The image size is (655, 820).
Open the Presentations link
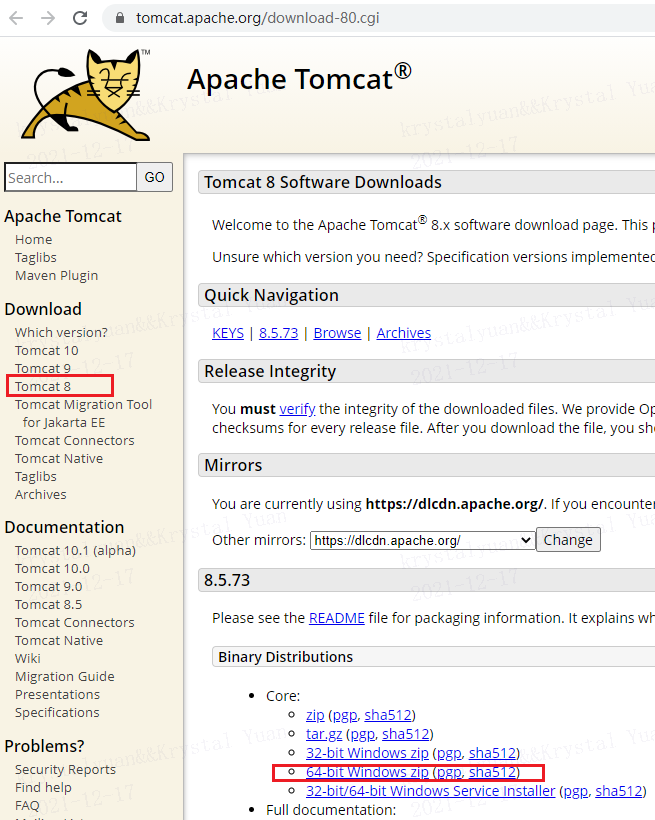pyautogui.click(x=58, y=694)
